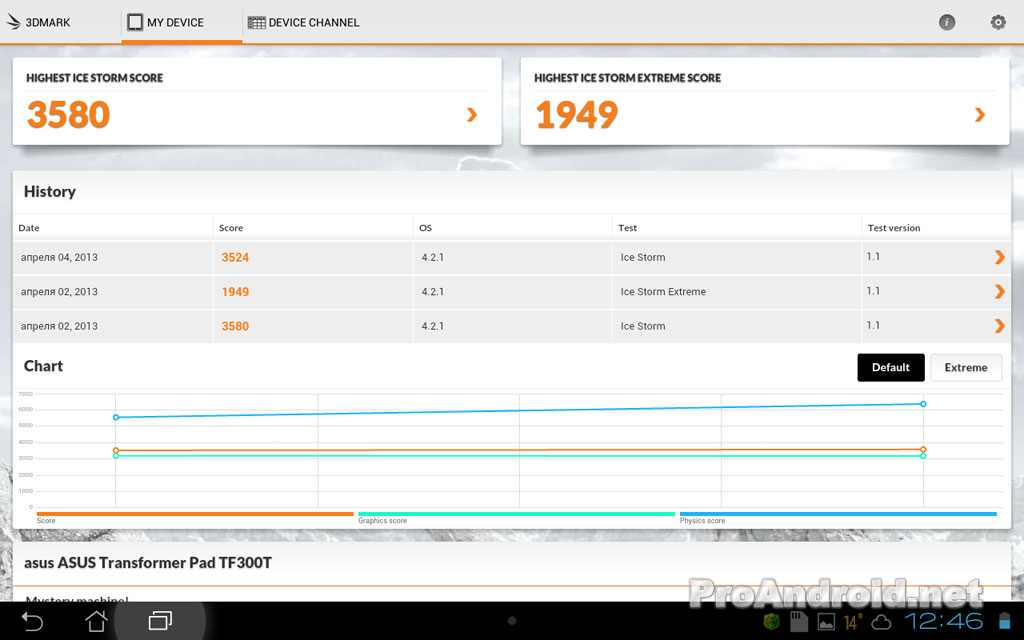Expand the Highest Ice Storm Score arrow
This screenshot has height=640, width=1024.
[472, 115]
